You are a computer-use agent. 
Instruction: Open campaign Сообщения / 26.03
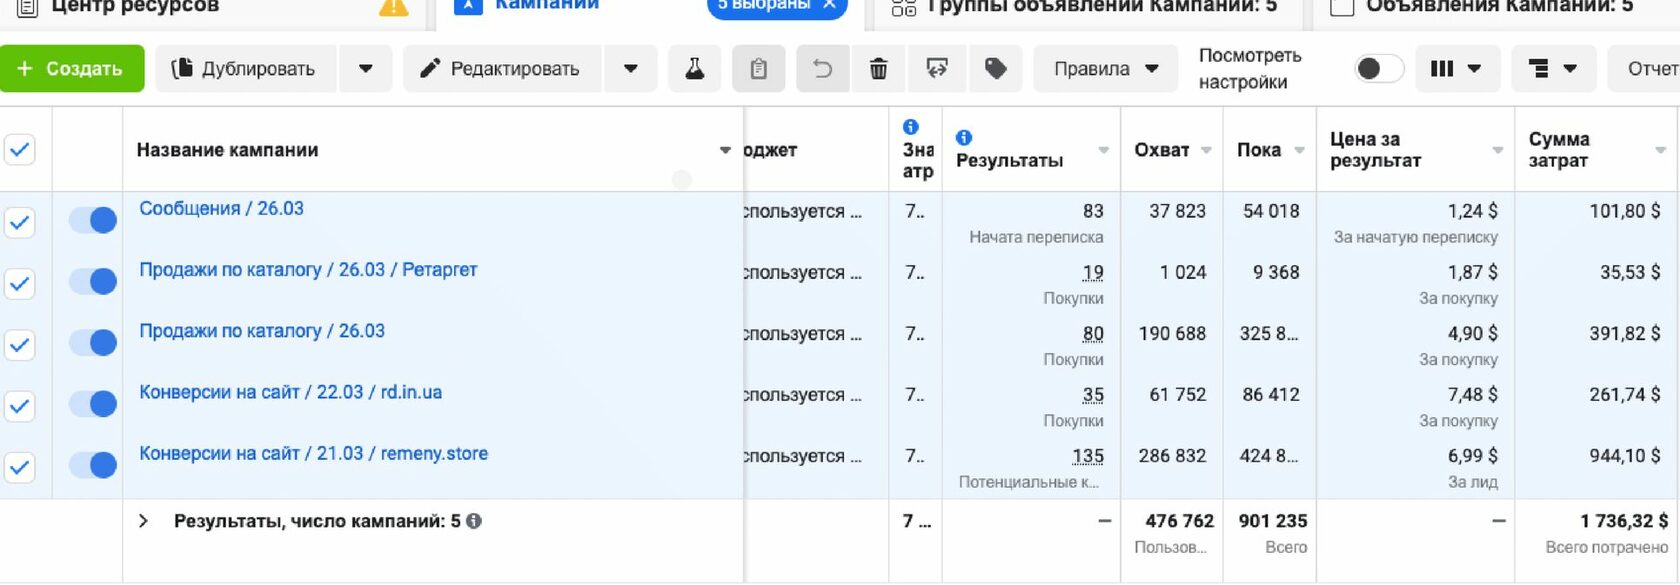(221, 209)
